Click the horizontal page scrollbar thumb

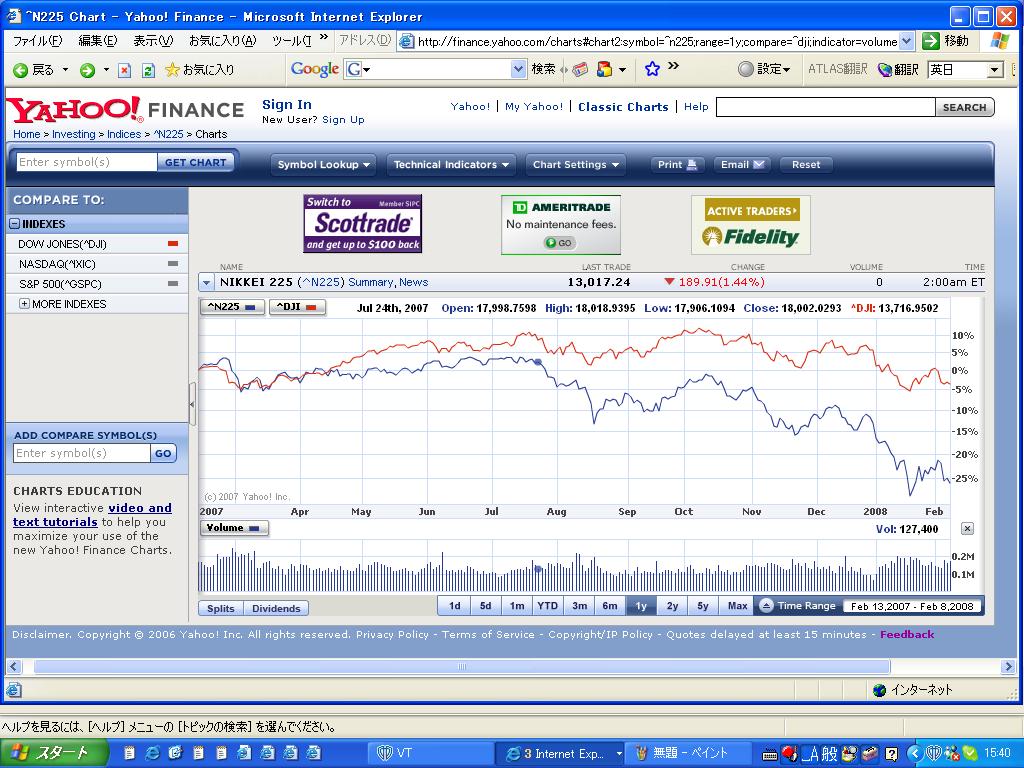[x=462, y=666]
